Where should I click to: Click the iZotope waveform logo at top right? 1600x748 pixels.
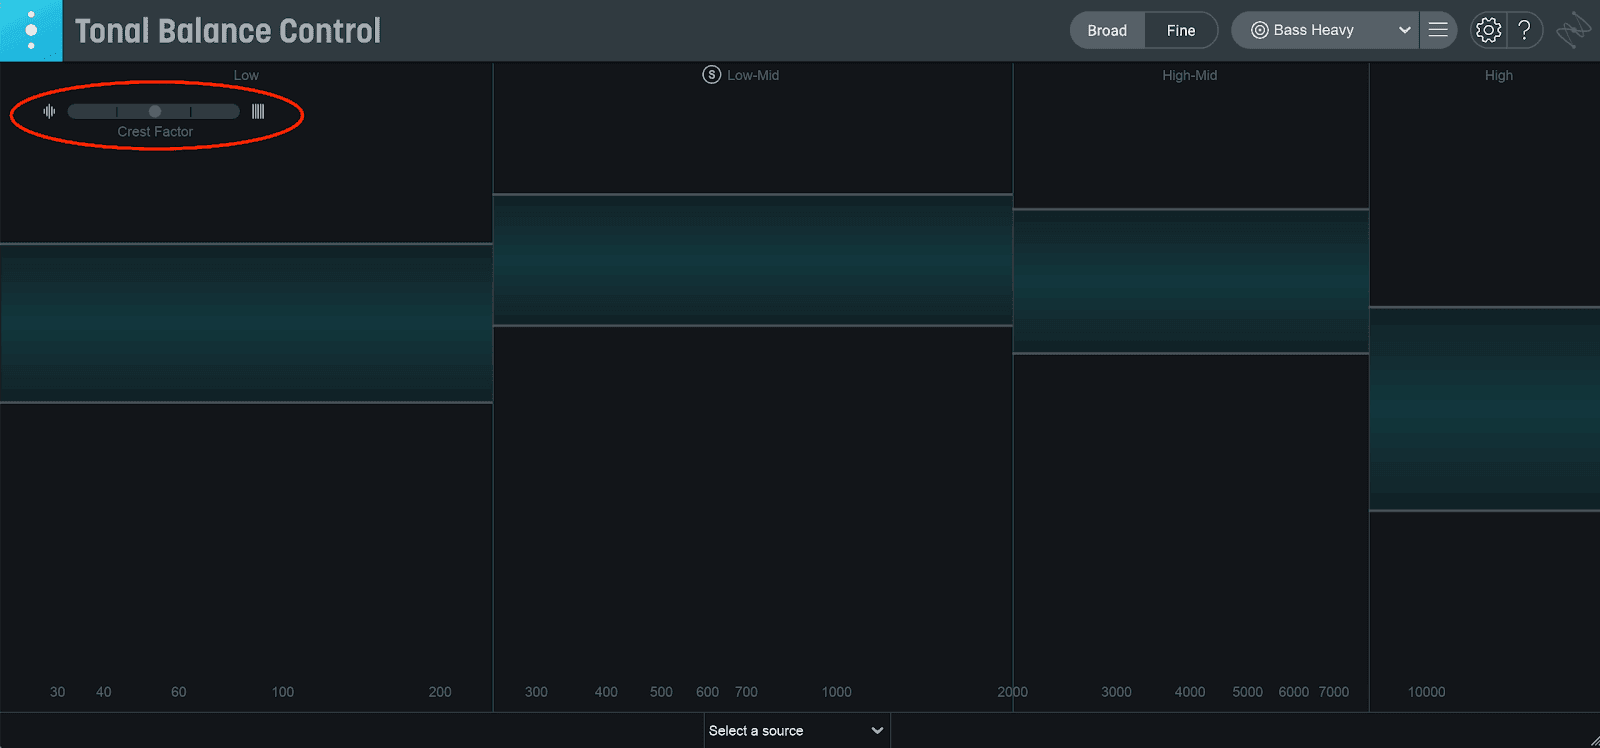coord(1573,30)
